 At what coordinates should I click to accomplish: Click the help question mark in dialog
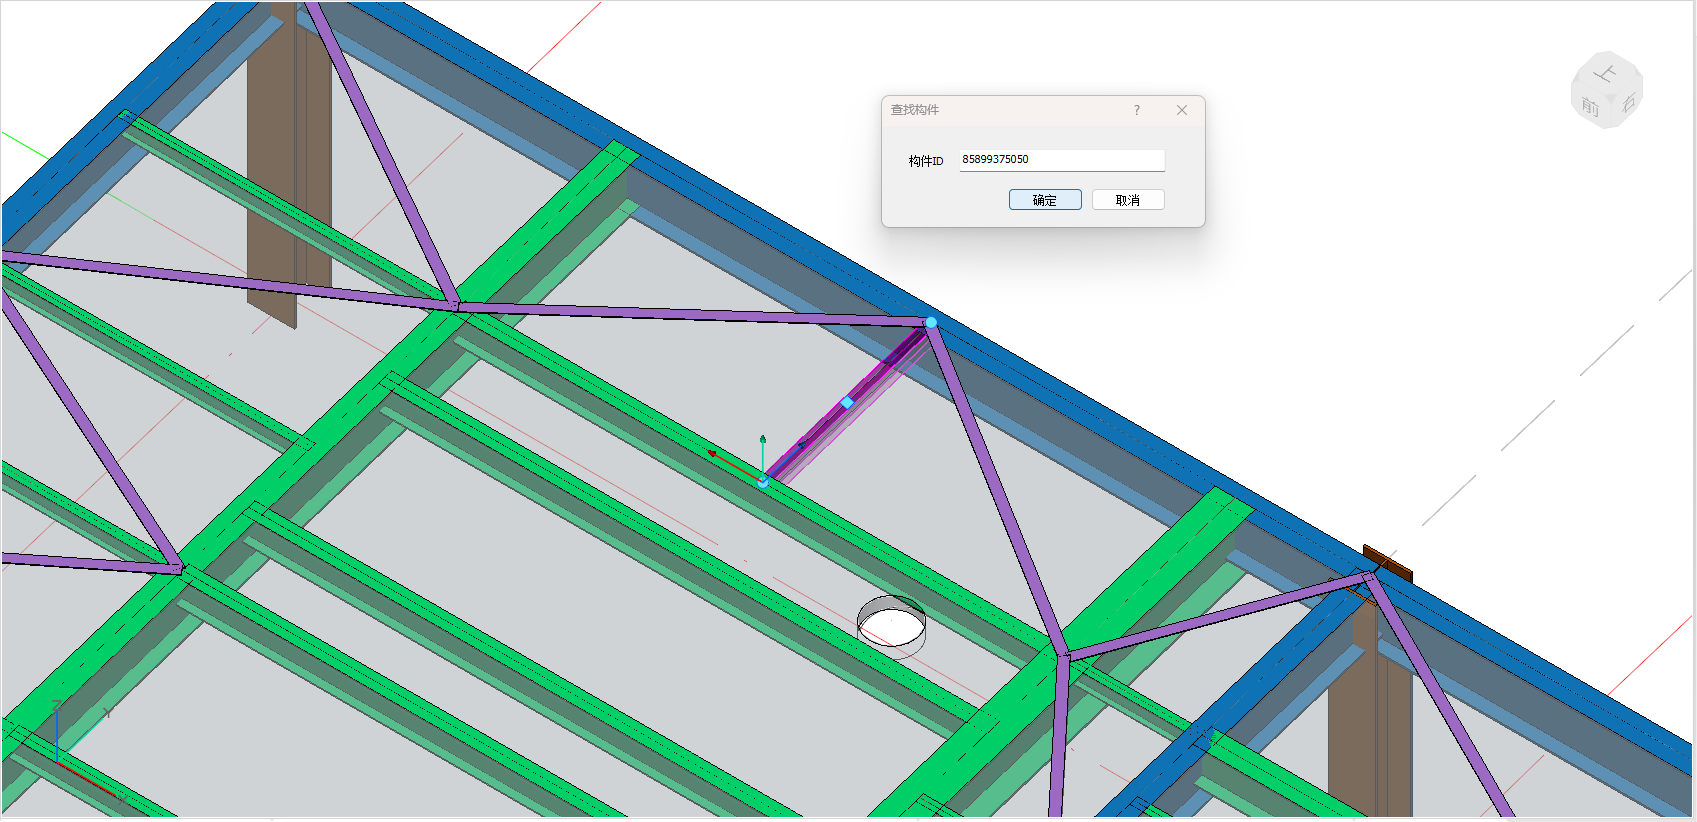coord(1136,110)
